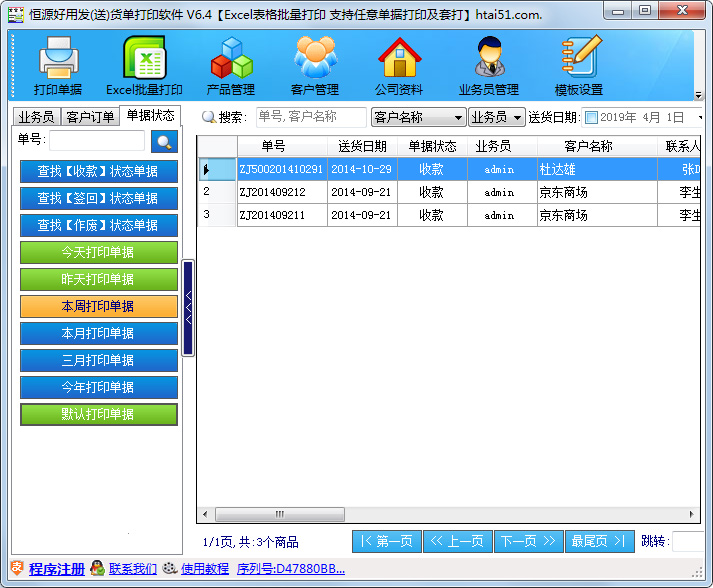The image size is (713, 588).
Task: Show 本周打印单据
Action: (x=99, y=306)
